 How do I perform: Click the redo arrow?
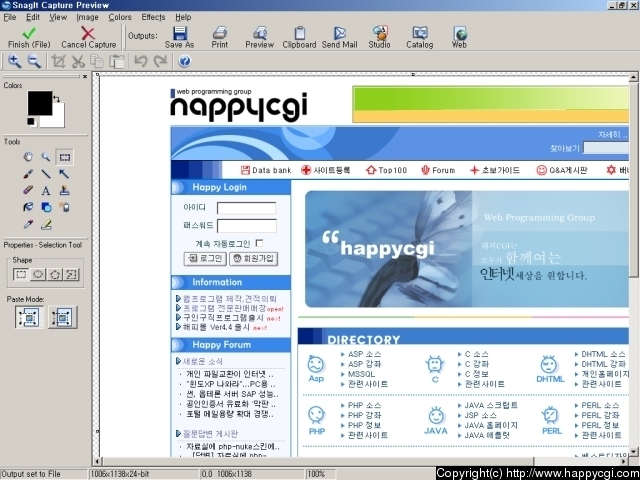pos(160,61)
